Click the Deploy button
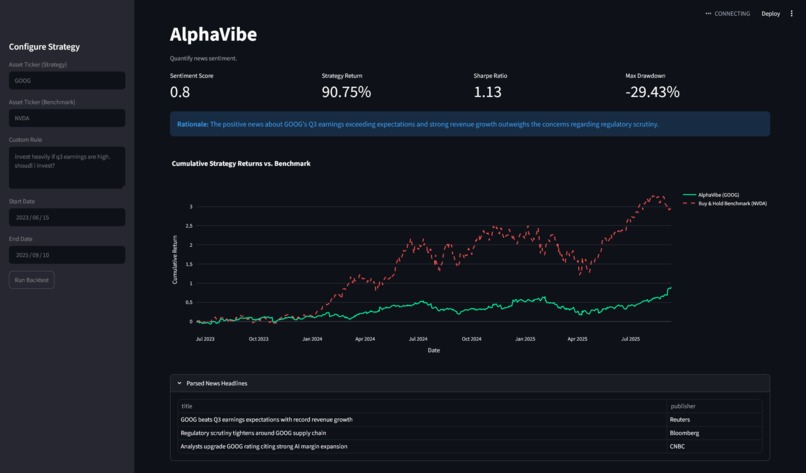This screenshot has height=473, width=806. click(771, 14)
